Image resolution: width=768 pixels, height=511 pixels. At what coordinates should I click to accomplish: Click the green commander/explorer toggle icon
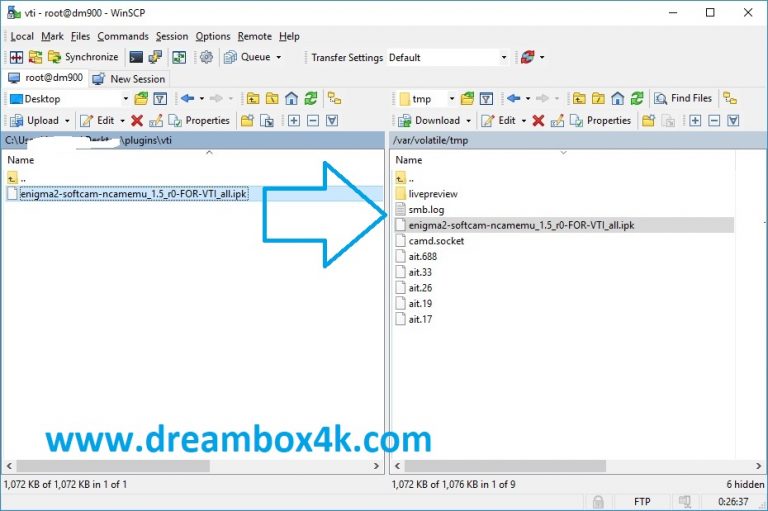click(179, 57)
